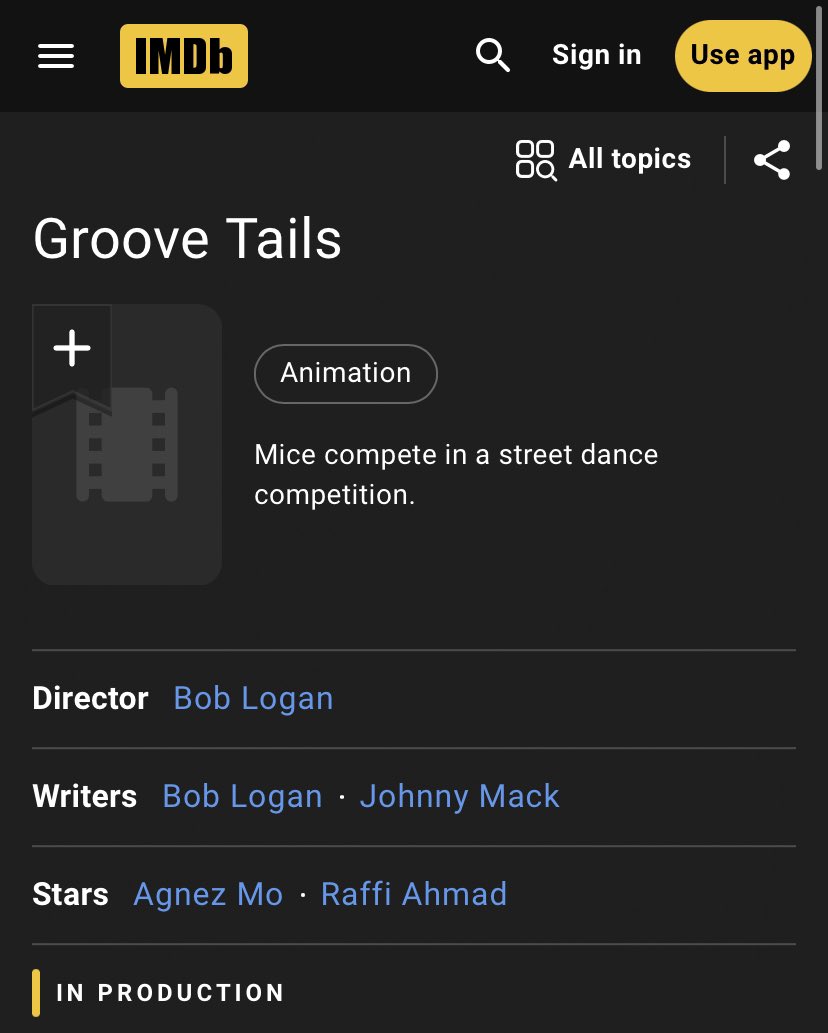Viewport: 828px width, 1033px height.
Task: Click the Director label
Action: 90,698
